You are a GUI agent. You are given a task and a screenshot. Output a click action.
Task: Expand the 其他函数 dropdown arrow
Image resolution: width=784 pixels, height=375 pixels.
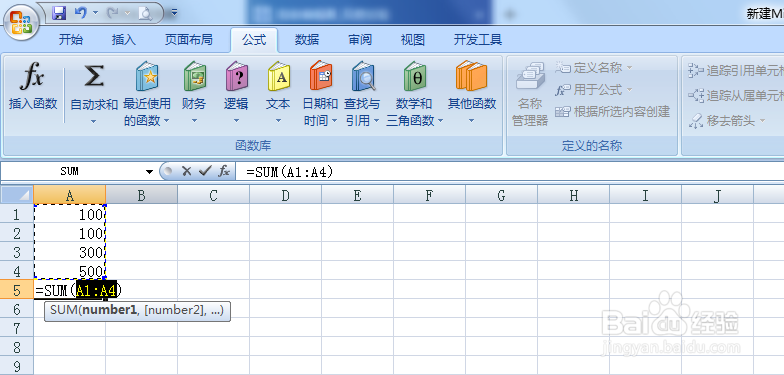click(472, 121)
